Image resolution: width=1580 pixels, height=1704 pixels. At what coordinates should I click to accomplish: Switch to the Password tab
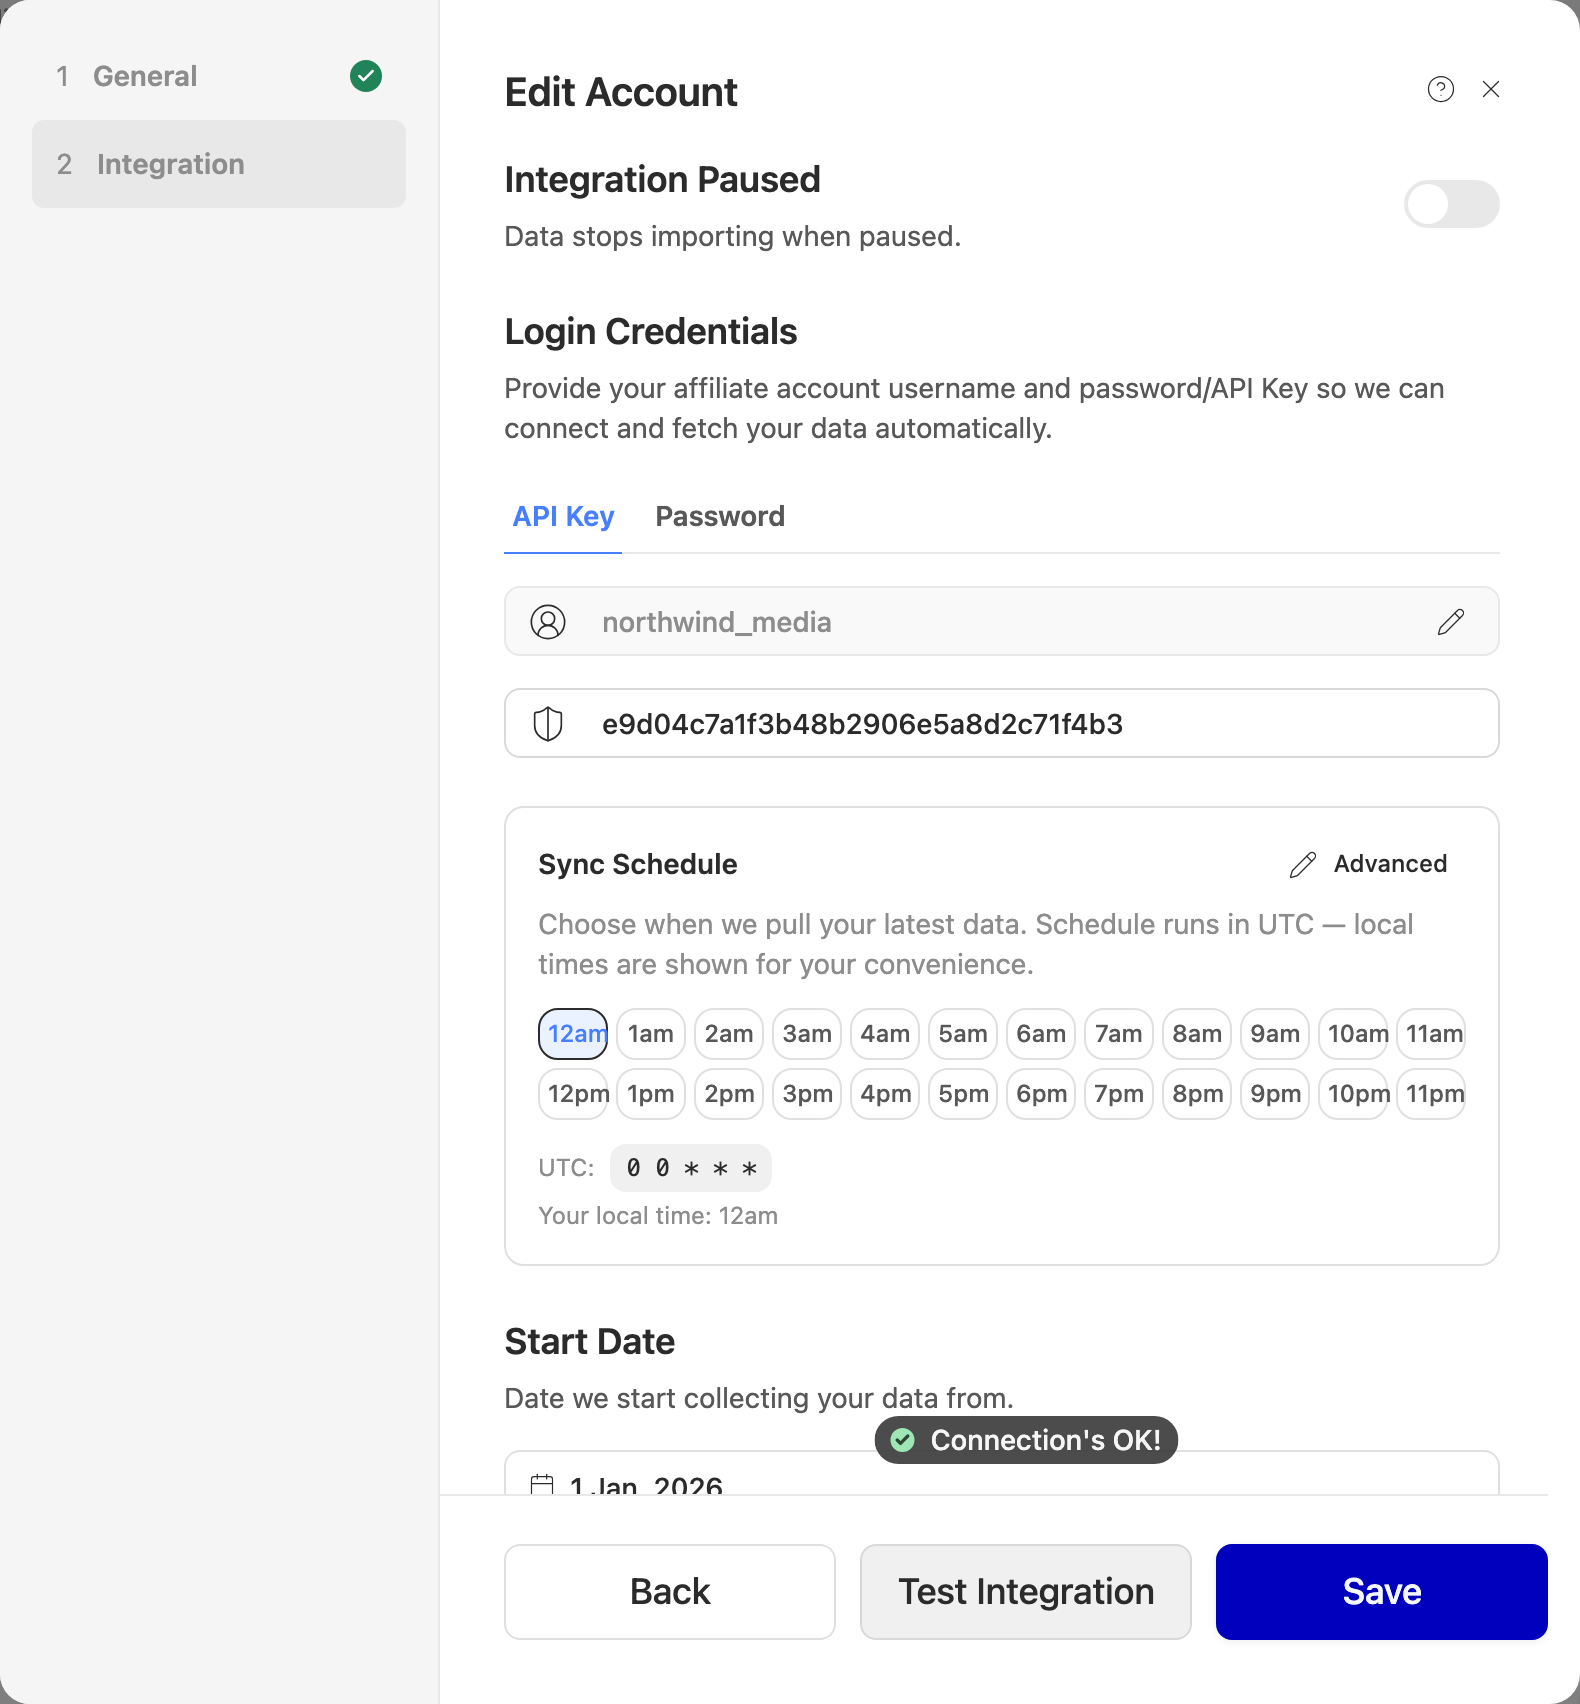(x=720, y=516)
